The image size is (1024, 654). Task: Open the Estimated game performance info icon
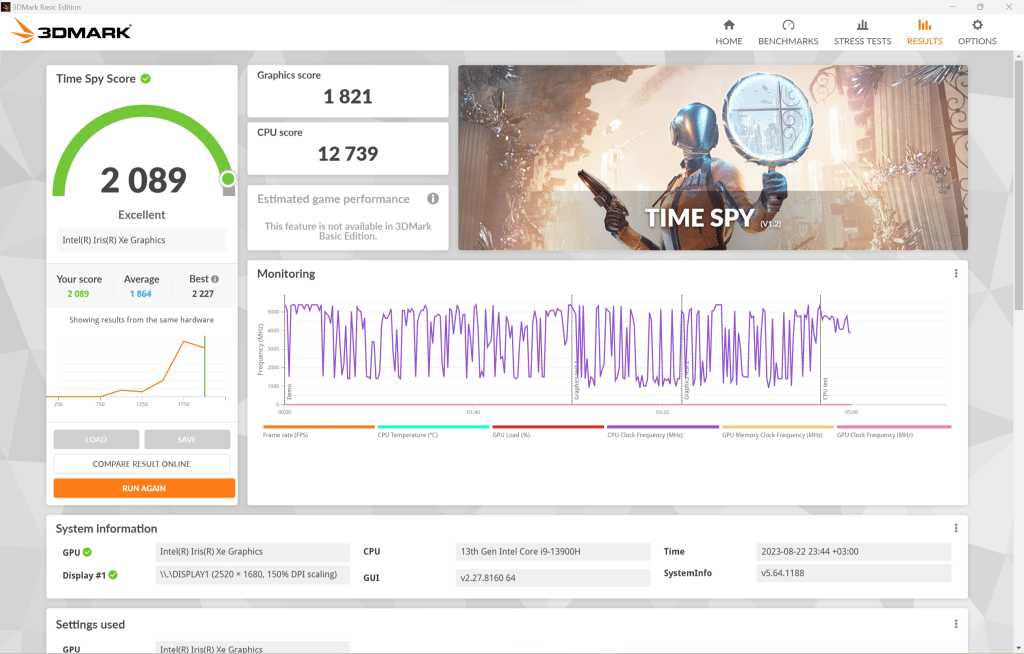[x=433, y=199]
